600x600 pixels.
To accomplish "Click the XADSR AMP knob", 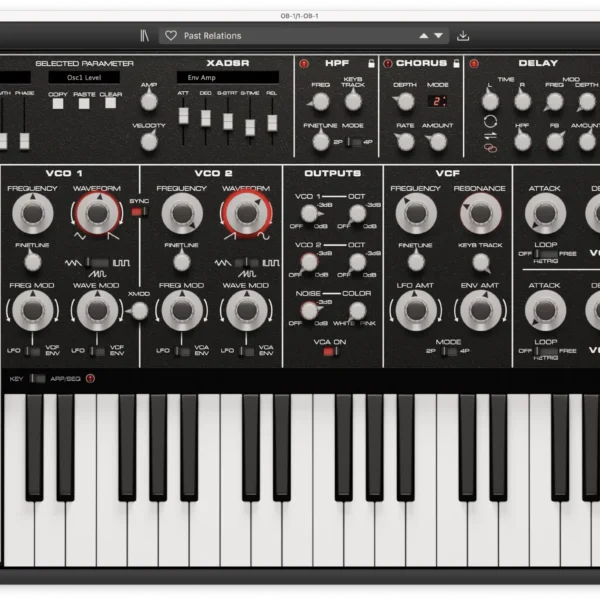I will pyautogui.click(x=149, y=101).
